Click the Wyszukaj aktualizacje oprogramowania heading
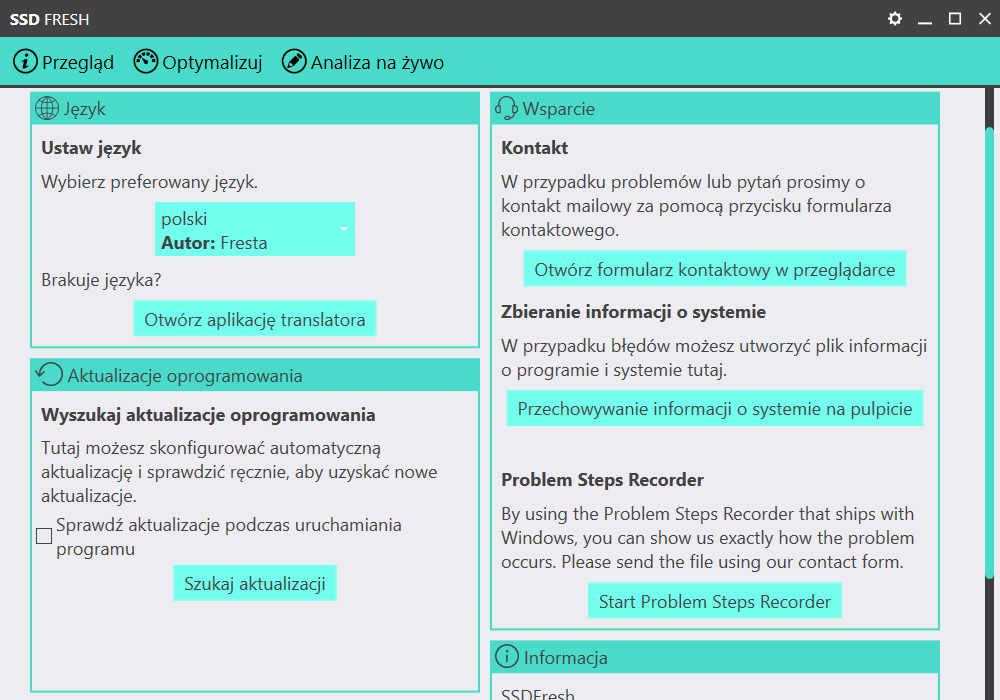1000x700 pixels. tap(208, 415)
